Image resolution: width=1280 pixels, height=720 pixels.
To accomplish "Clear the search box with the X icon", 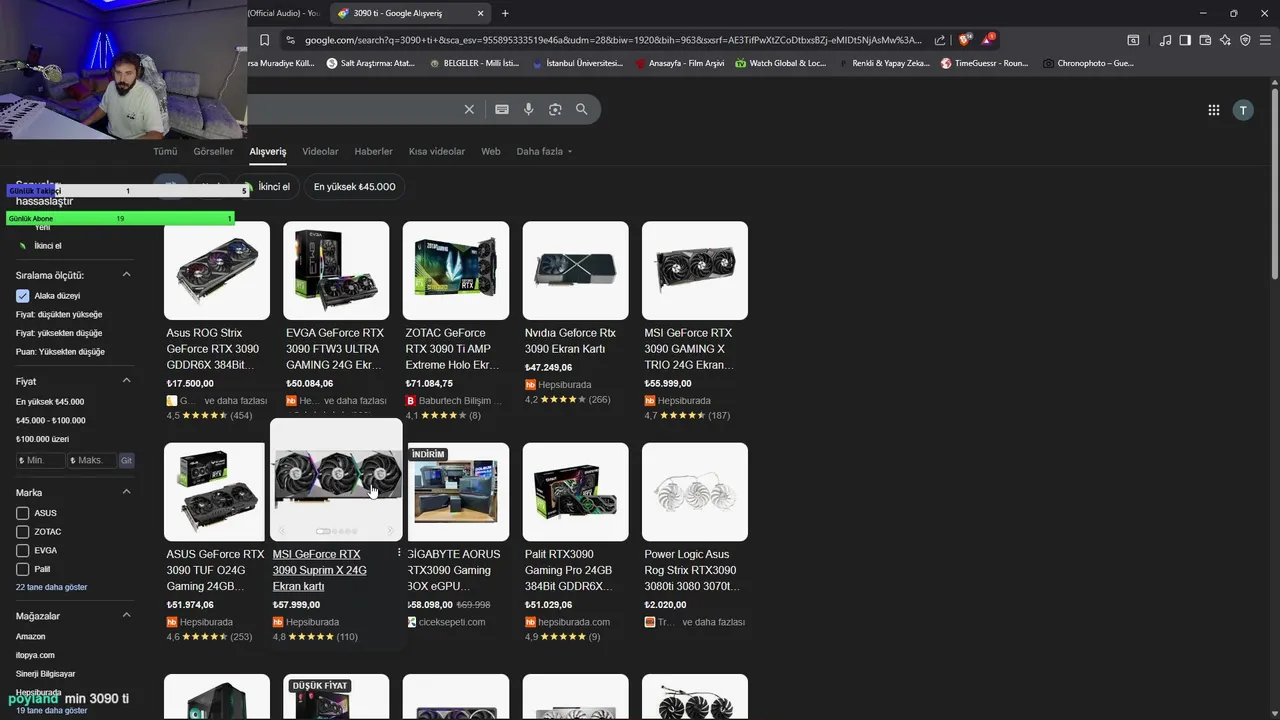I will 469,109.
